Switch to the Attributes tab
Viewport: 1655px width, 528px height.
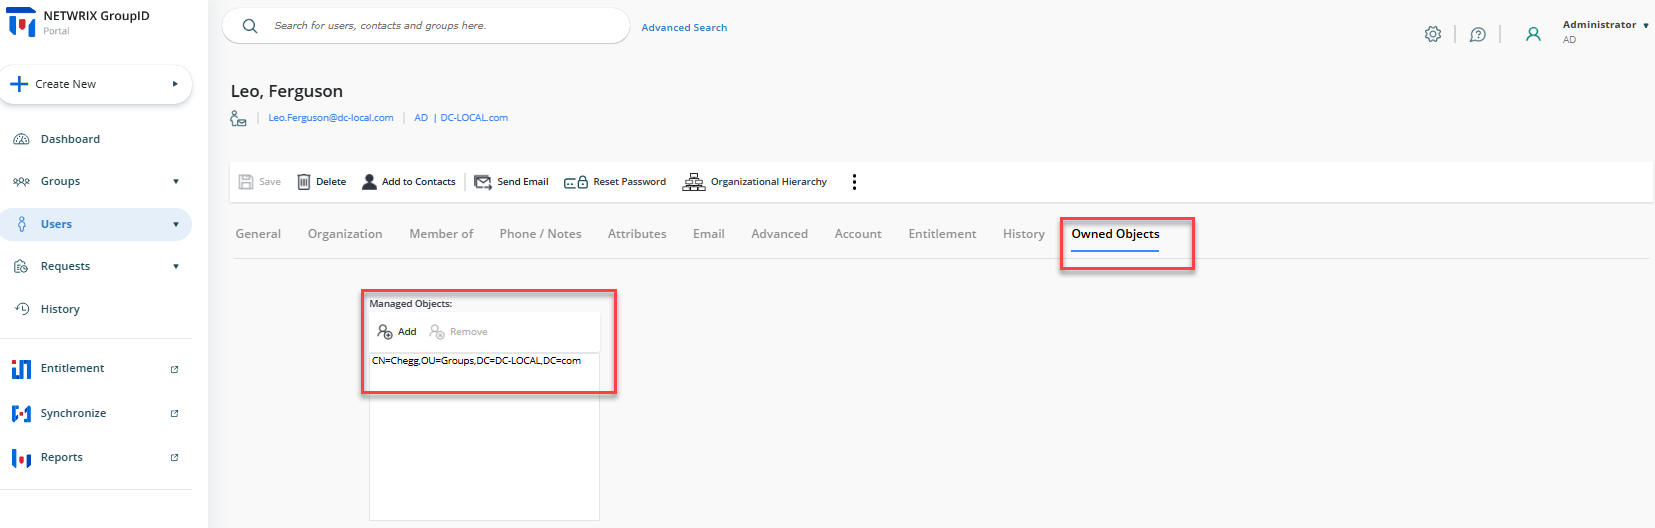[637, 234]
